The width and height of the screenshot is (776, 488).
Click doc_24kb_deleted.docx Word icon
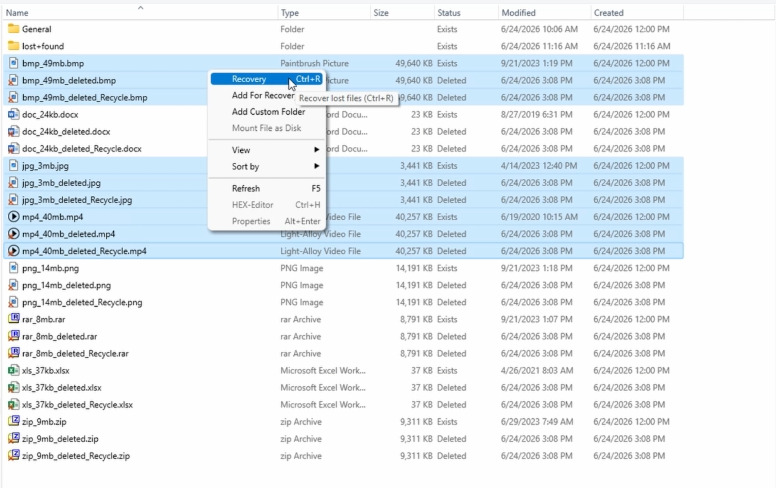pos(13,131)
